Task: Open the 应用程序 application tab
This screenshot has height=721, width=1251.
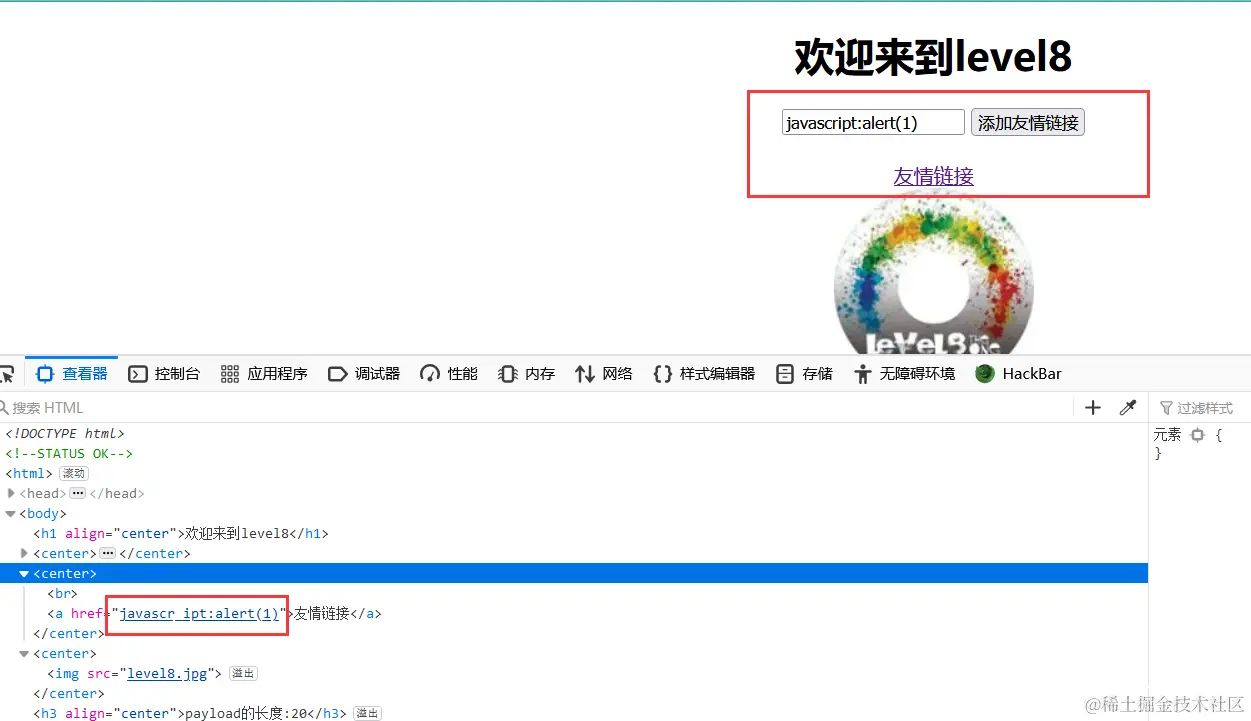Action: click(x=264, y=374)
